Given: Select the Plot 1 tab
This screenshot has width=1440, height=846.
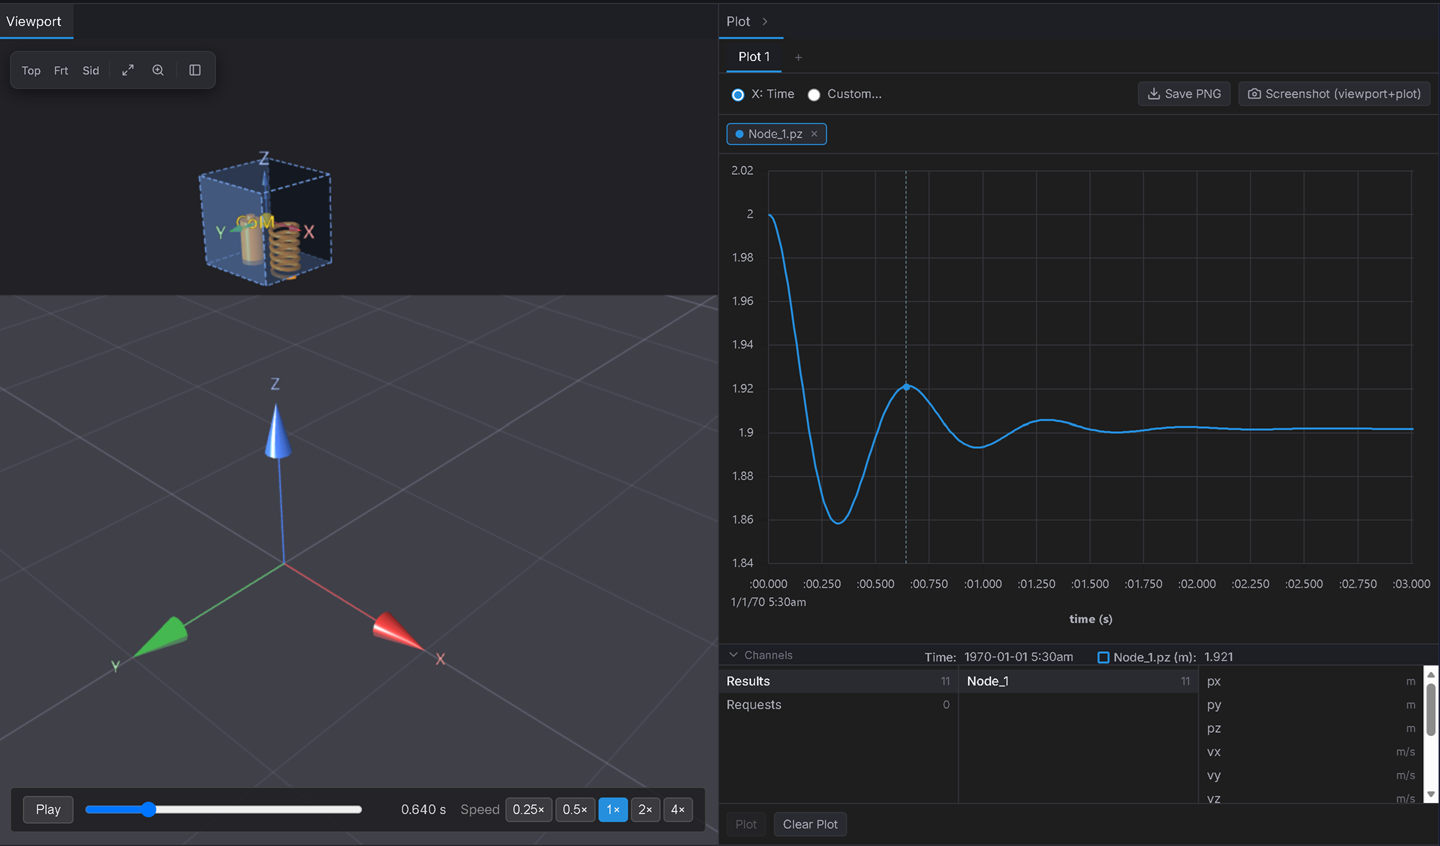Looking at the screenshot, I should point(754,57).
